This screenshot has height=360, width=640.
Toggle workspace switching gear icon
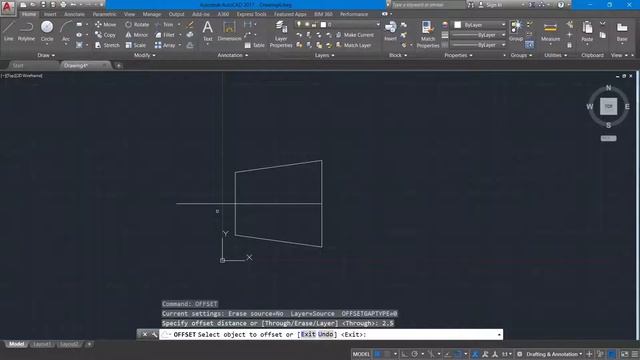[x=519, y=354]
